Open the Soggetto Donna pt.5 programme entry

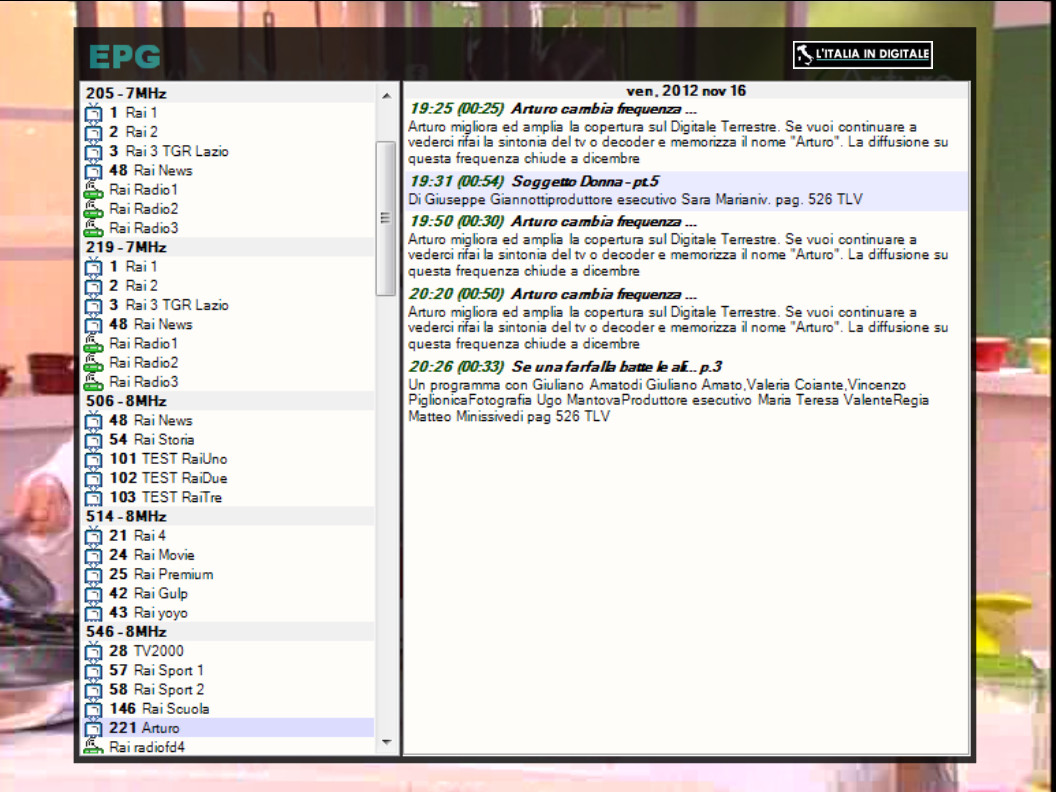[585, 182]
